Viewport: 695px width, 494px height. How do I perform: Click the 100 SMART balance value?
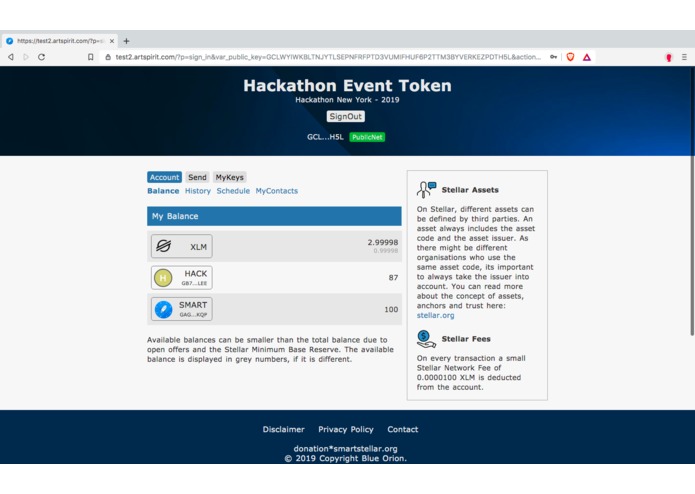[391, 309]
